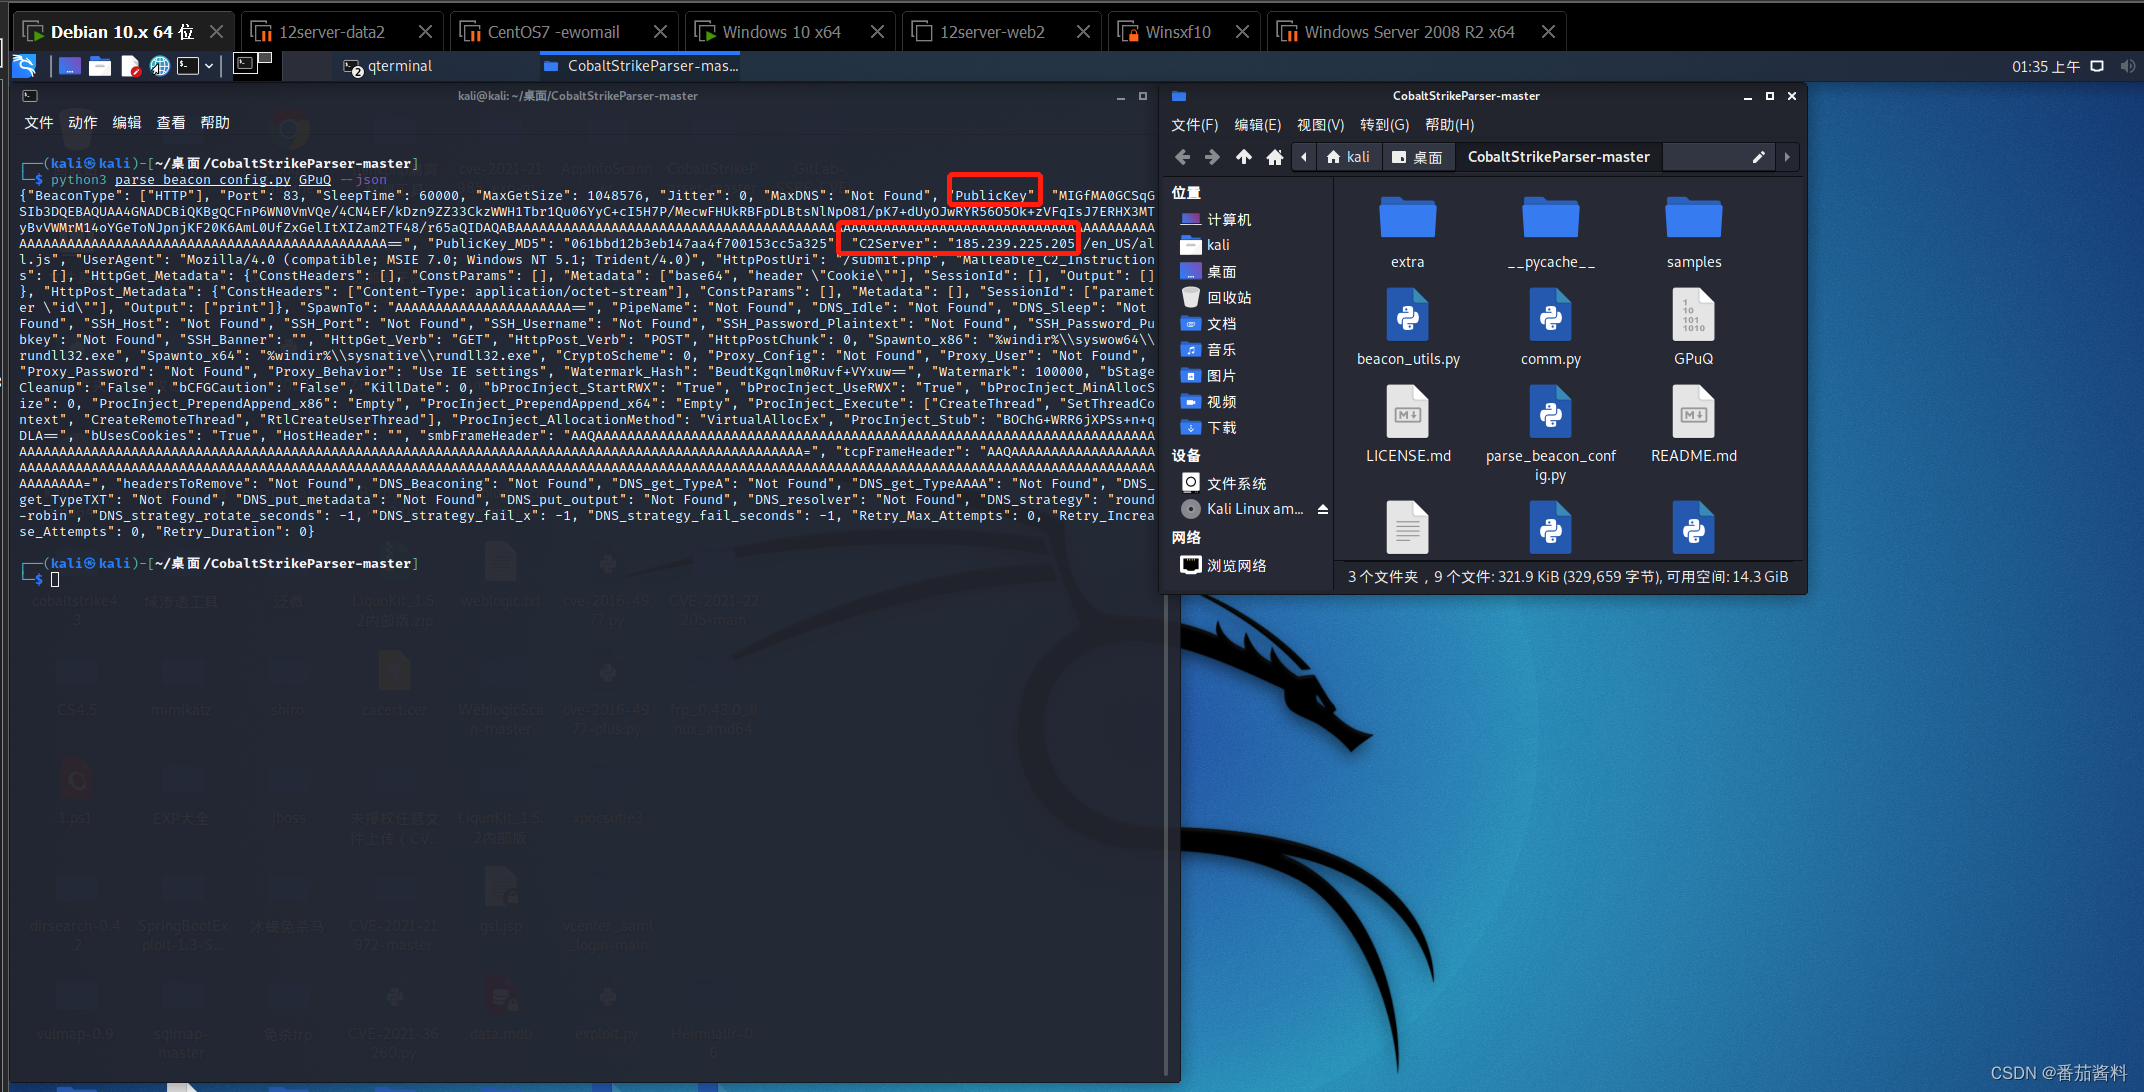Switch to Windows 10 x64 VM tab
2144x1092 pixels.
pyautogui.click(x=790, y=32)
